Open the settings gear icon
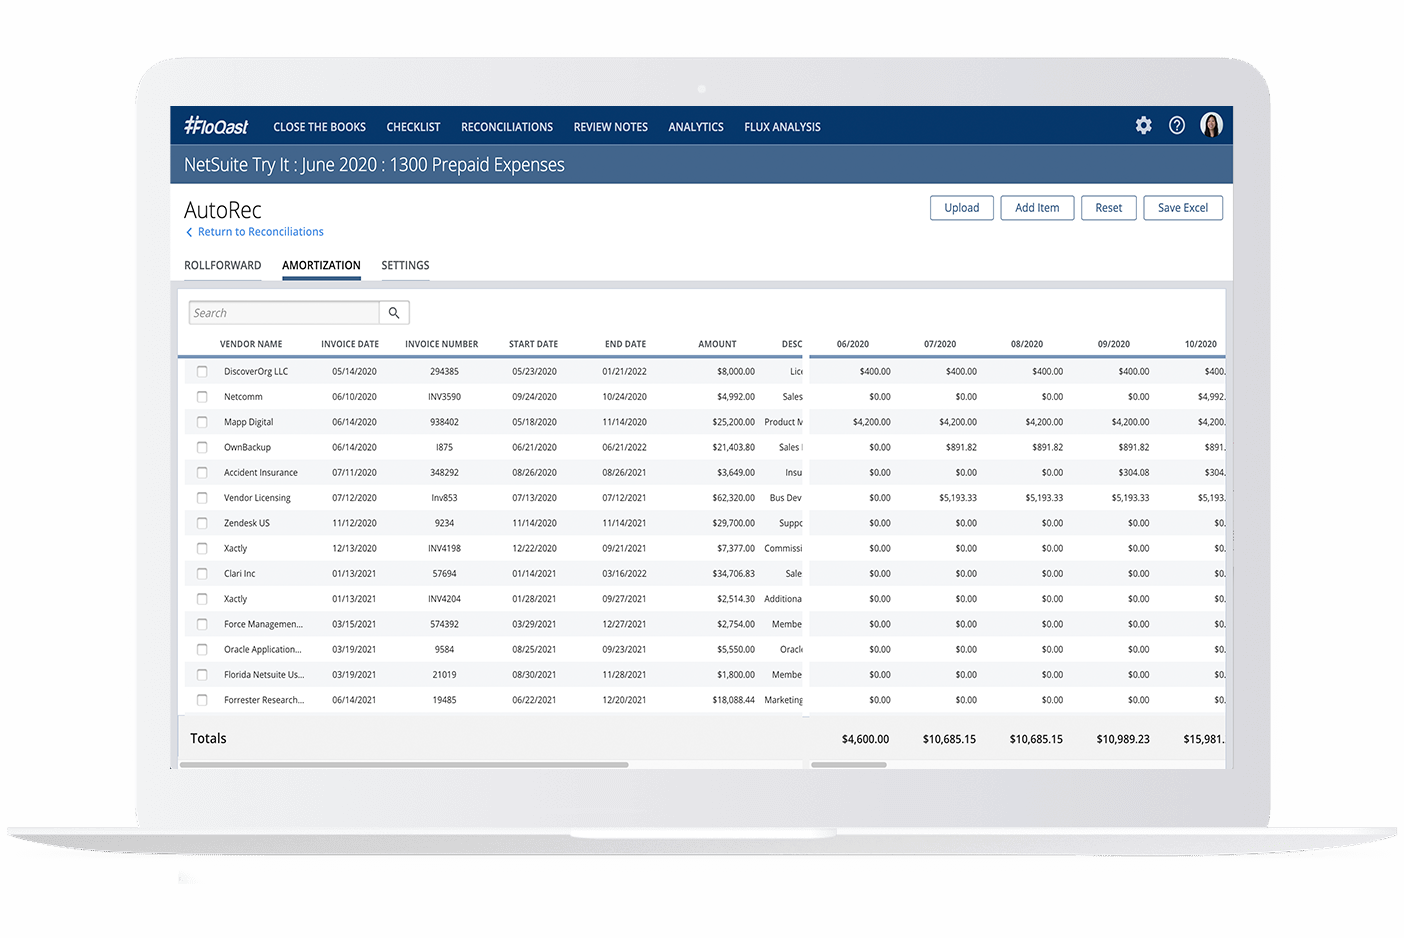Image resolution: width=1404 pixels, height=938 pixels. point(1143,125)
